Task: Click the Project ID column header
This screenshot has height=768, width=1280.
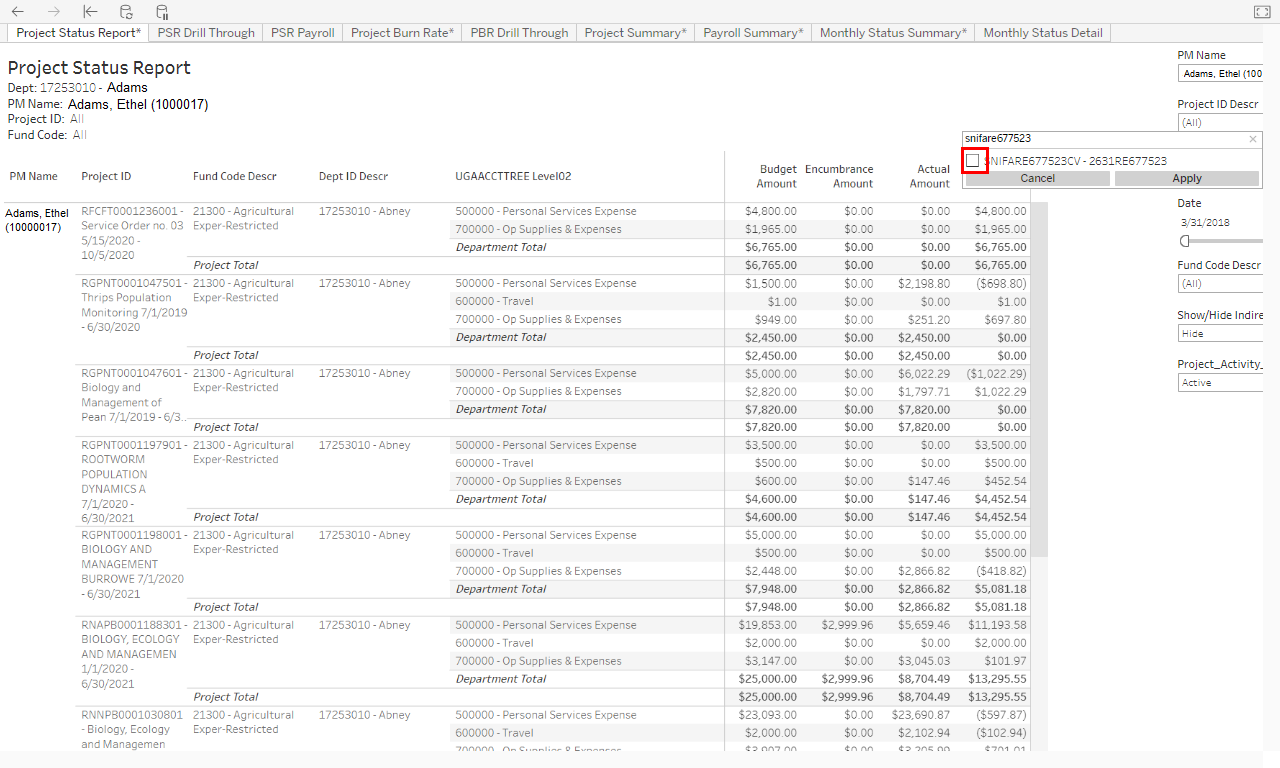Action: coord(106,176)
